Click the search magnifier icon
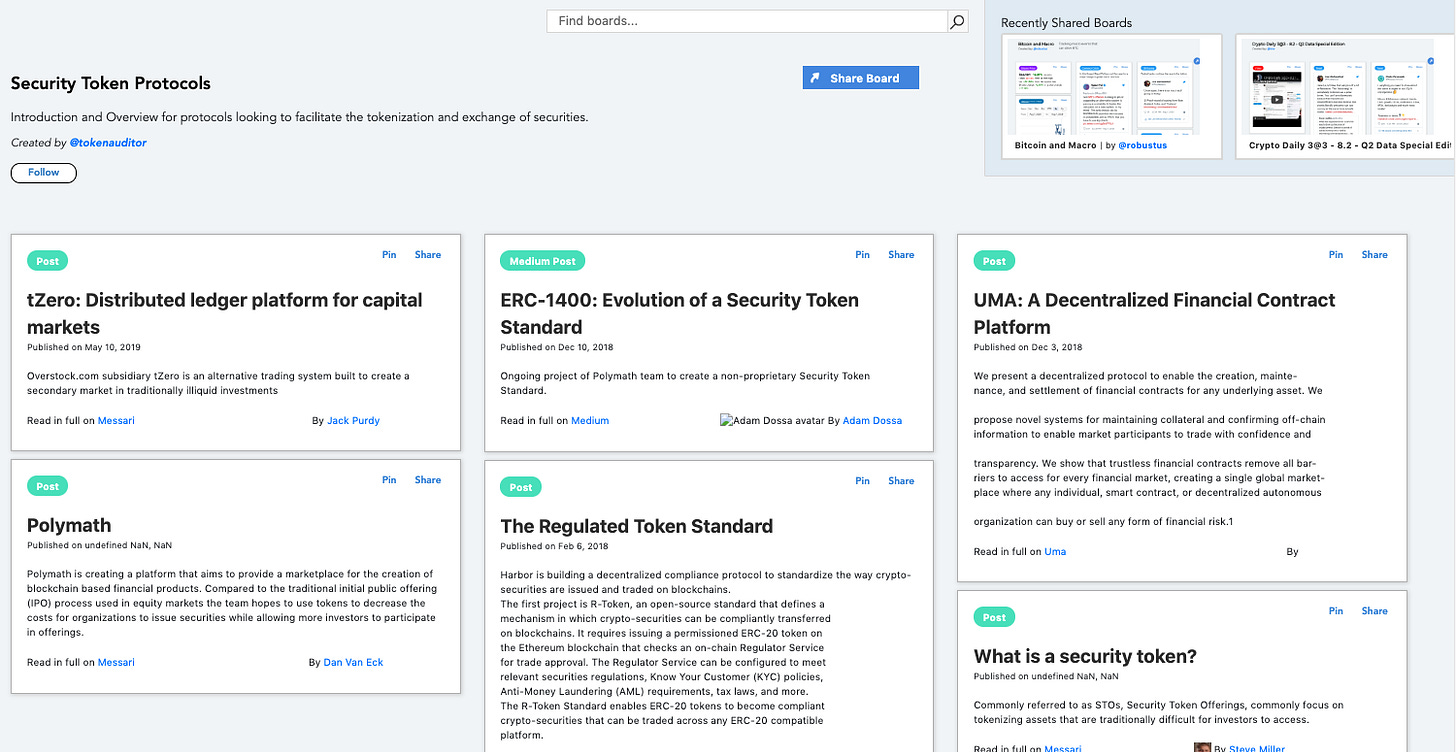1456x752 pixels. click(x=957, y=21)
